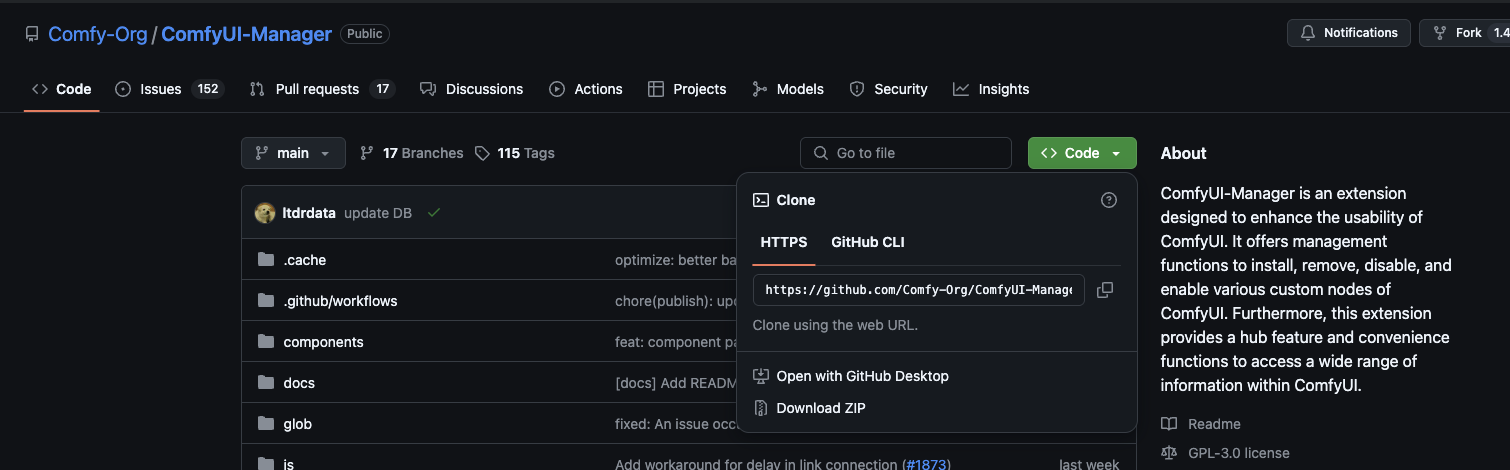Open the update DB commit message

point(378,213)
